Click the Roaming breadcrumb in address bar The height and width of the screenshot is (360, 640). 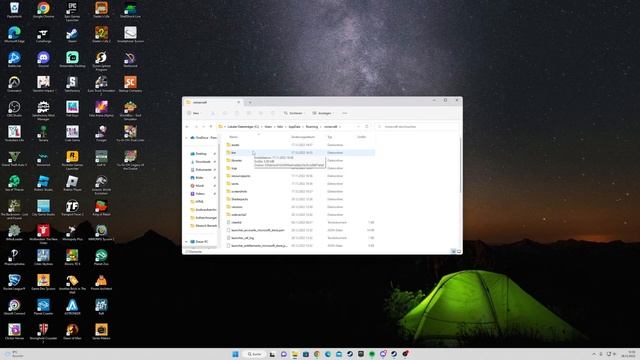pyautogui.click(x=312, y=127)
